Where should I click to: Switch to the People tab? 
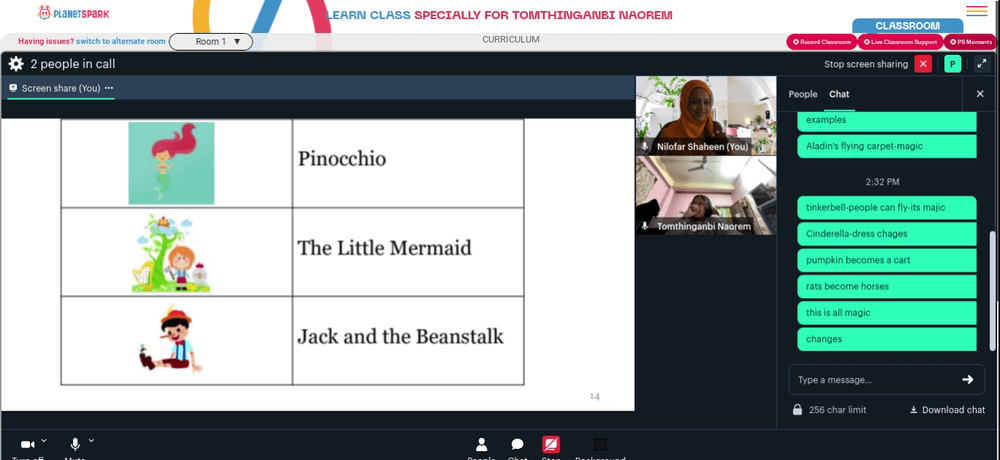coord(802,94)
